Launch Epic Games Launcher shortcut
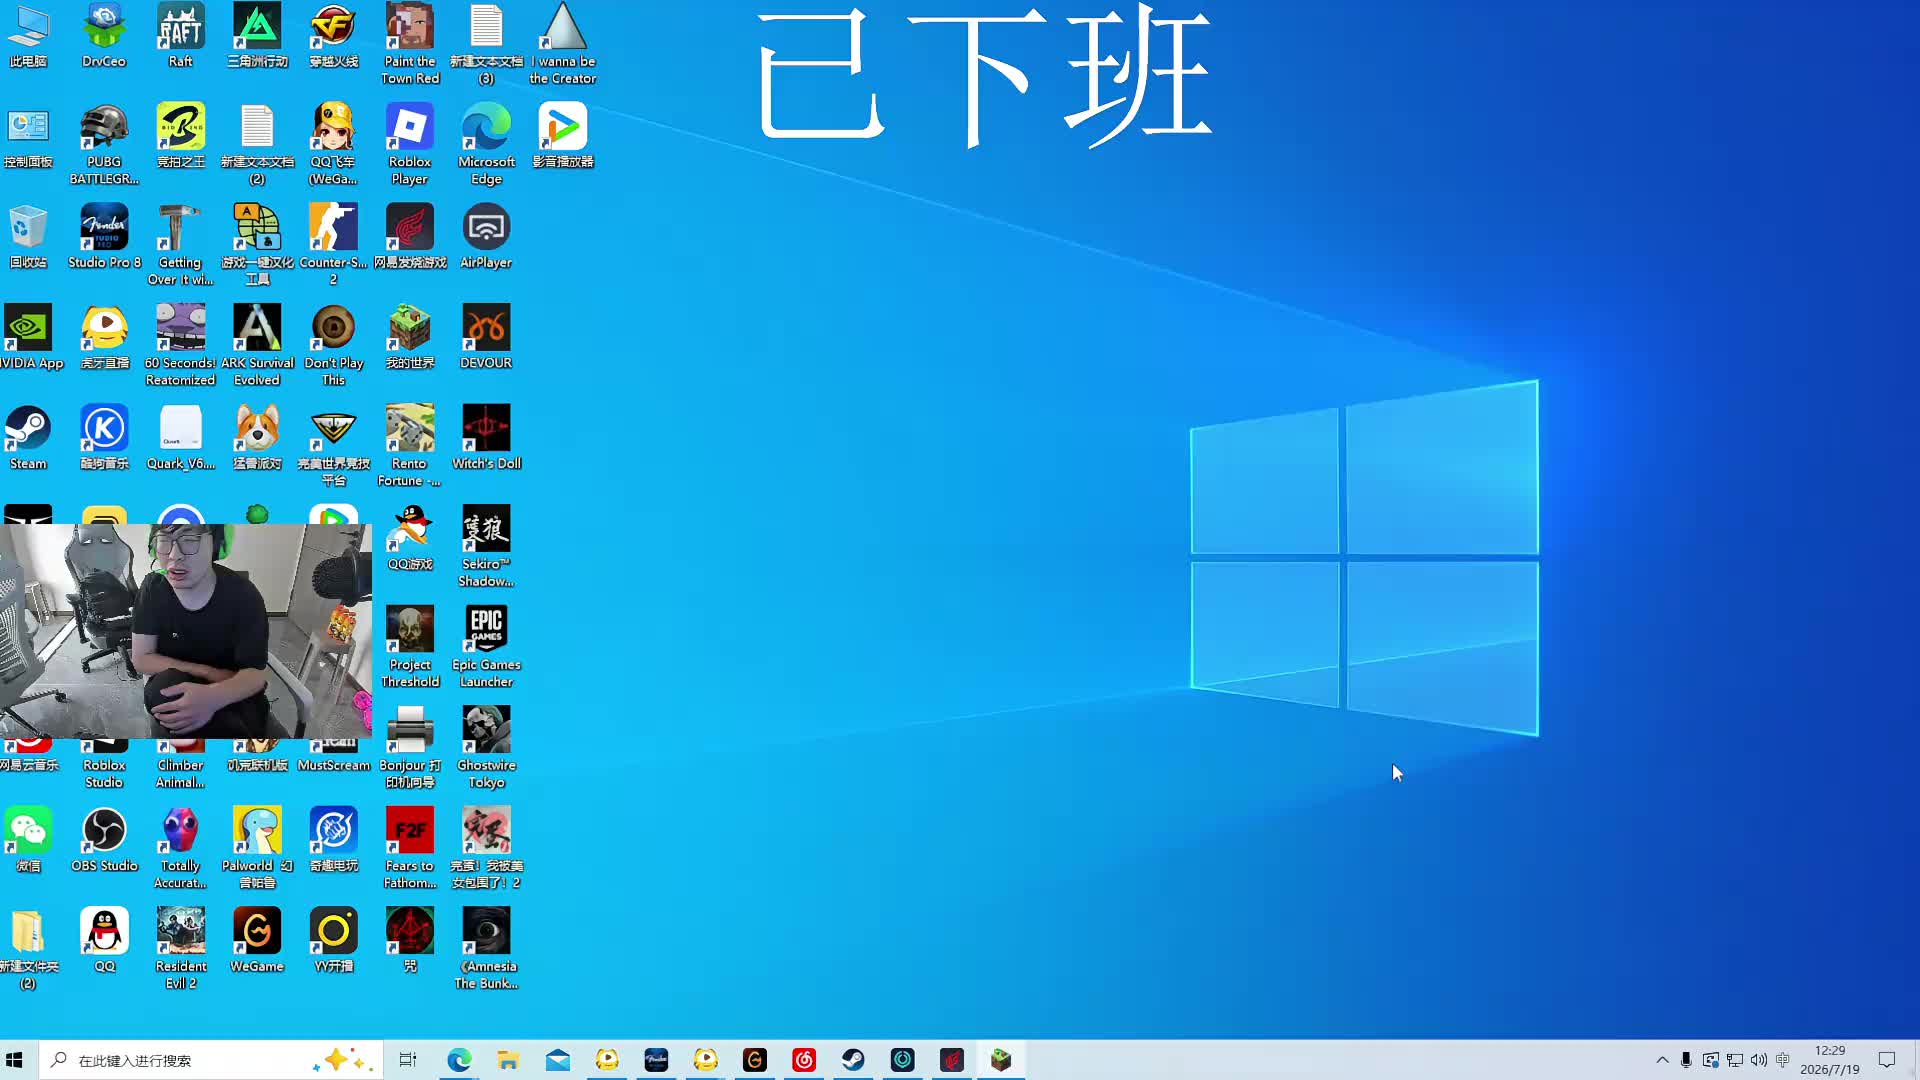 (x=486, y=647)
